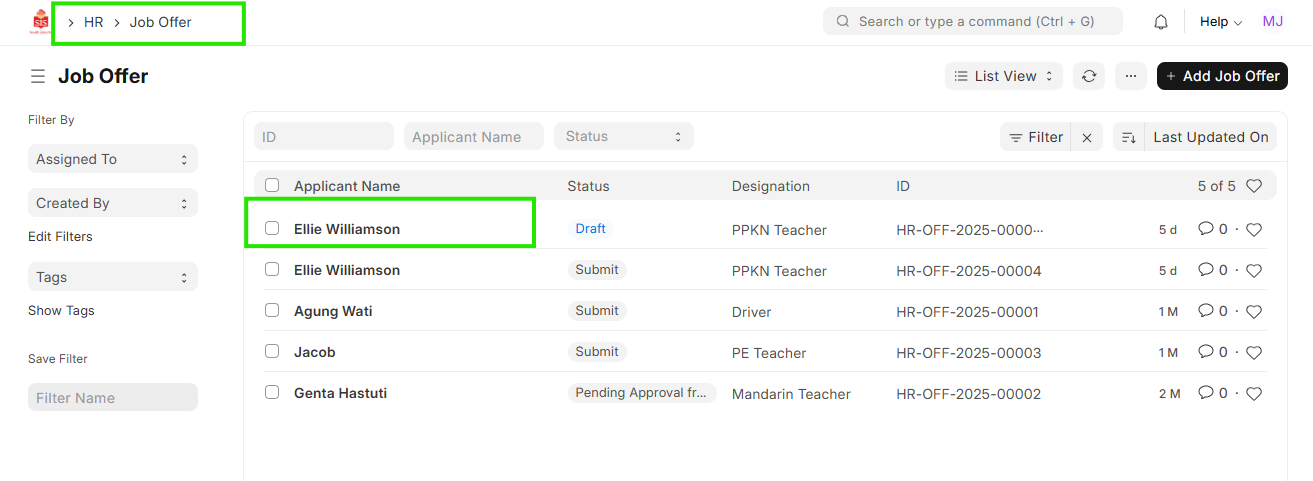Expand the Assigned To filter dropdown
Image resolution: width=1313 pixels, height=481 pixels.
coord(112,159)
